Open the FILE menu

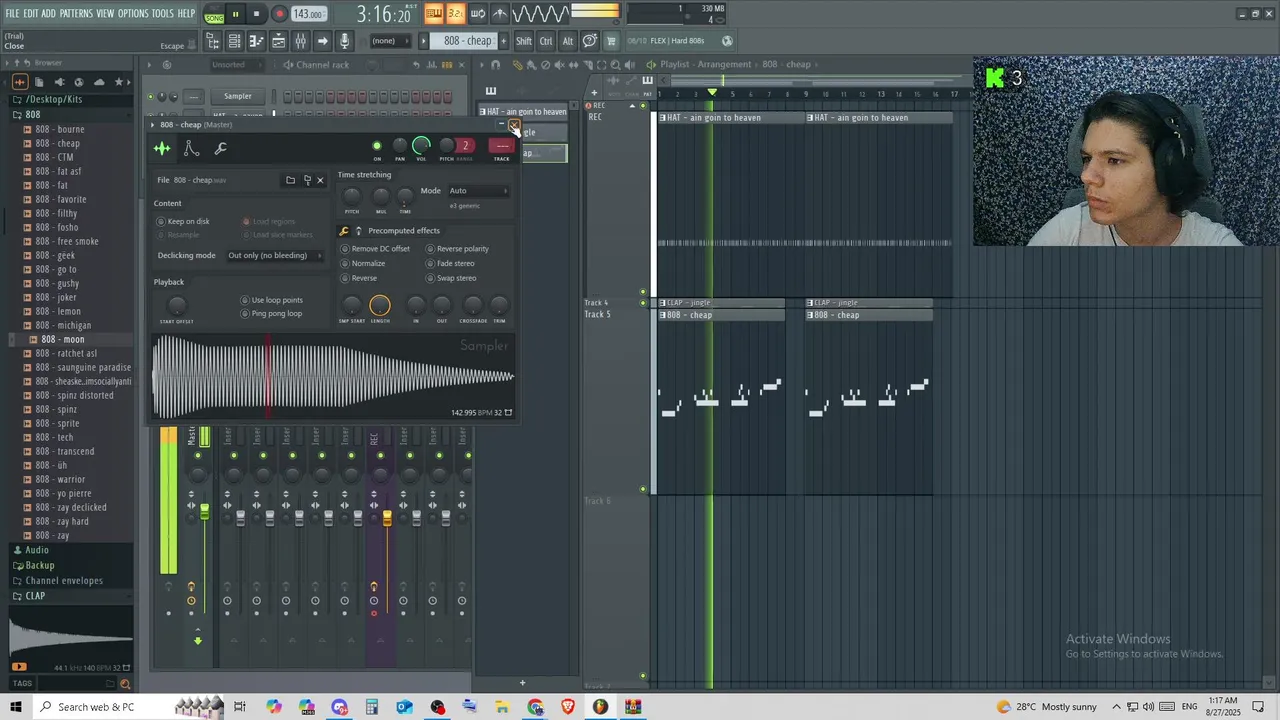click(12, 14)
